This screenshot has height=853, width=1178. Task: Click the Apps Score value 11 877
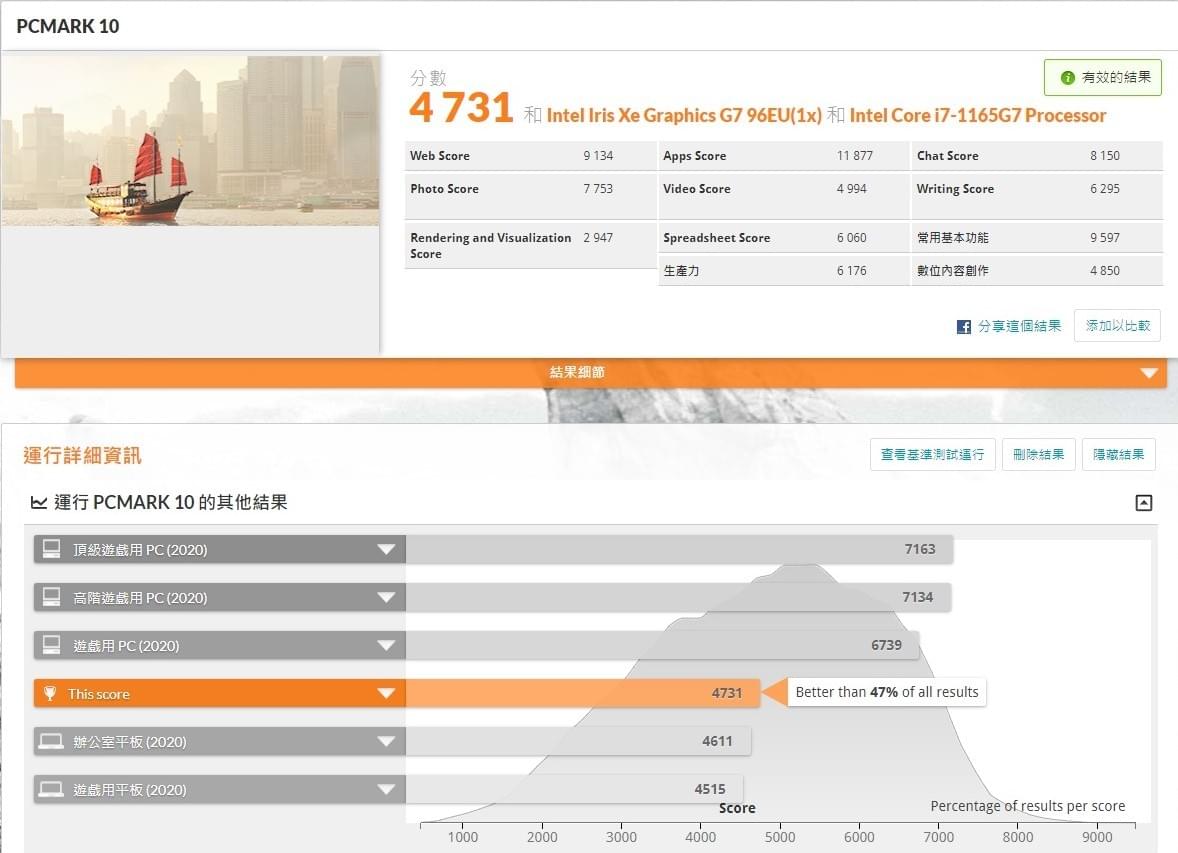point(855,156)
